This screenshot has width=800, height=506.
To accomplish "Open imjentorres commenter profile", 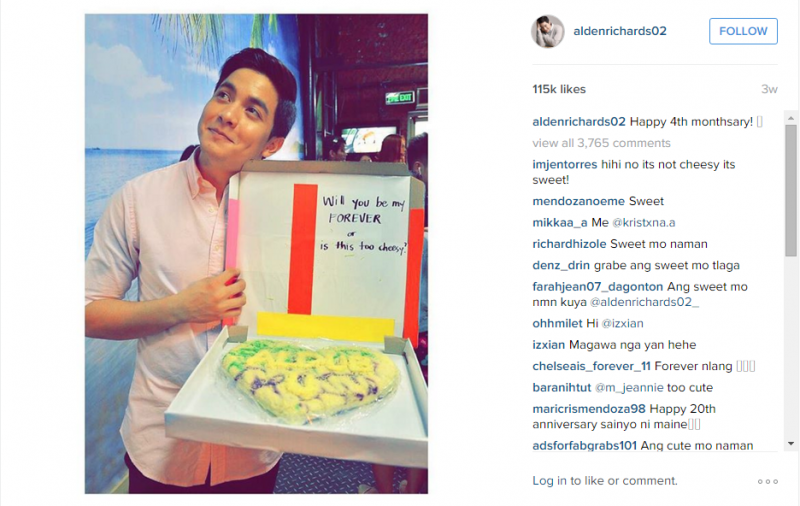I will 564,164.
